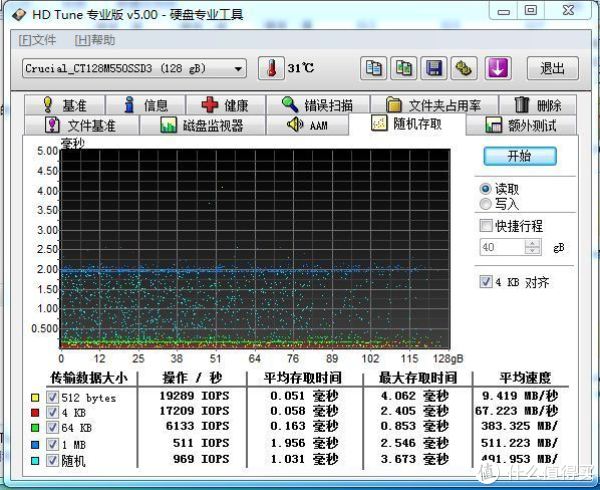Click the cyan 随机 color swatch
The height and width of the screenshot is (490, 600).
[35, 461]
